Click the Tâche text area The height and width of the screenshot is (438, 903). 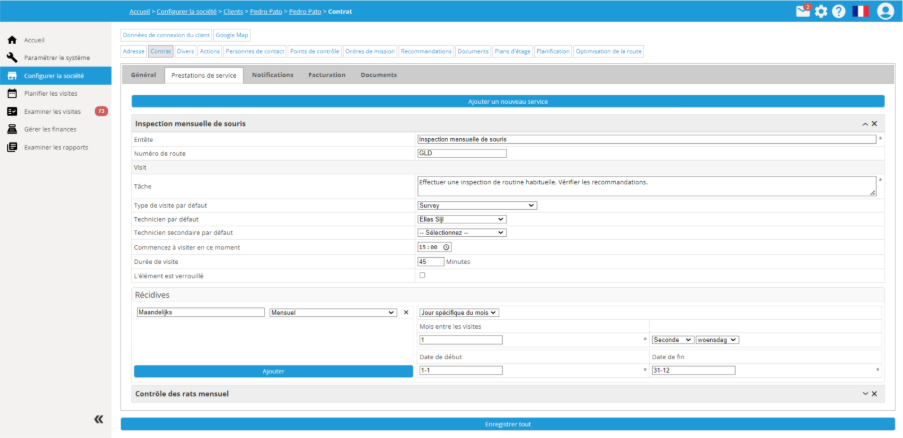click(647, 186)
